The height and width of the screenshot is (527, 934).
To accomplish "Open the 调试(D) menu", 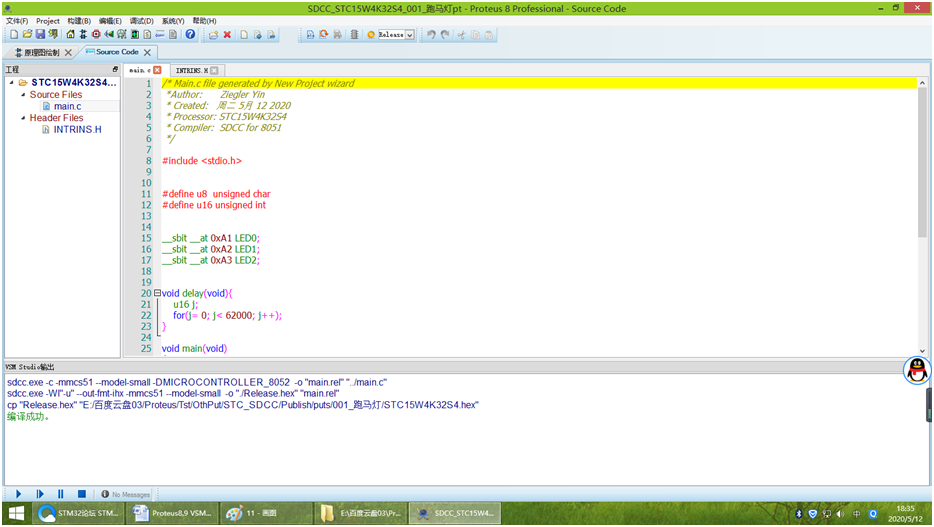I will click(x=141, y=20).
